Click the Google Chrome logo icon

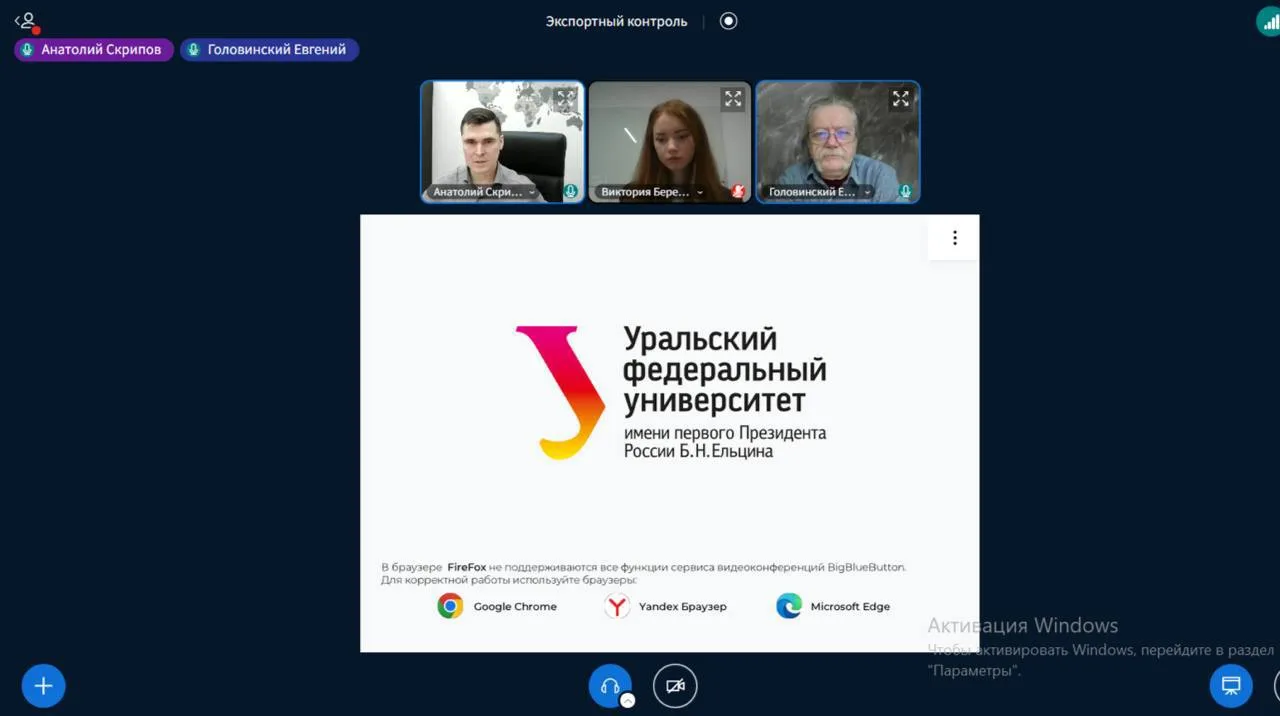click(450, 606)
